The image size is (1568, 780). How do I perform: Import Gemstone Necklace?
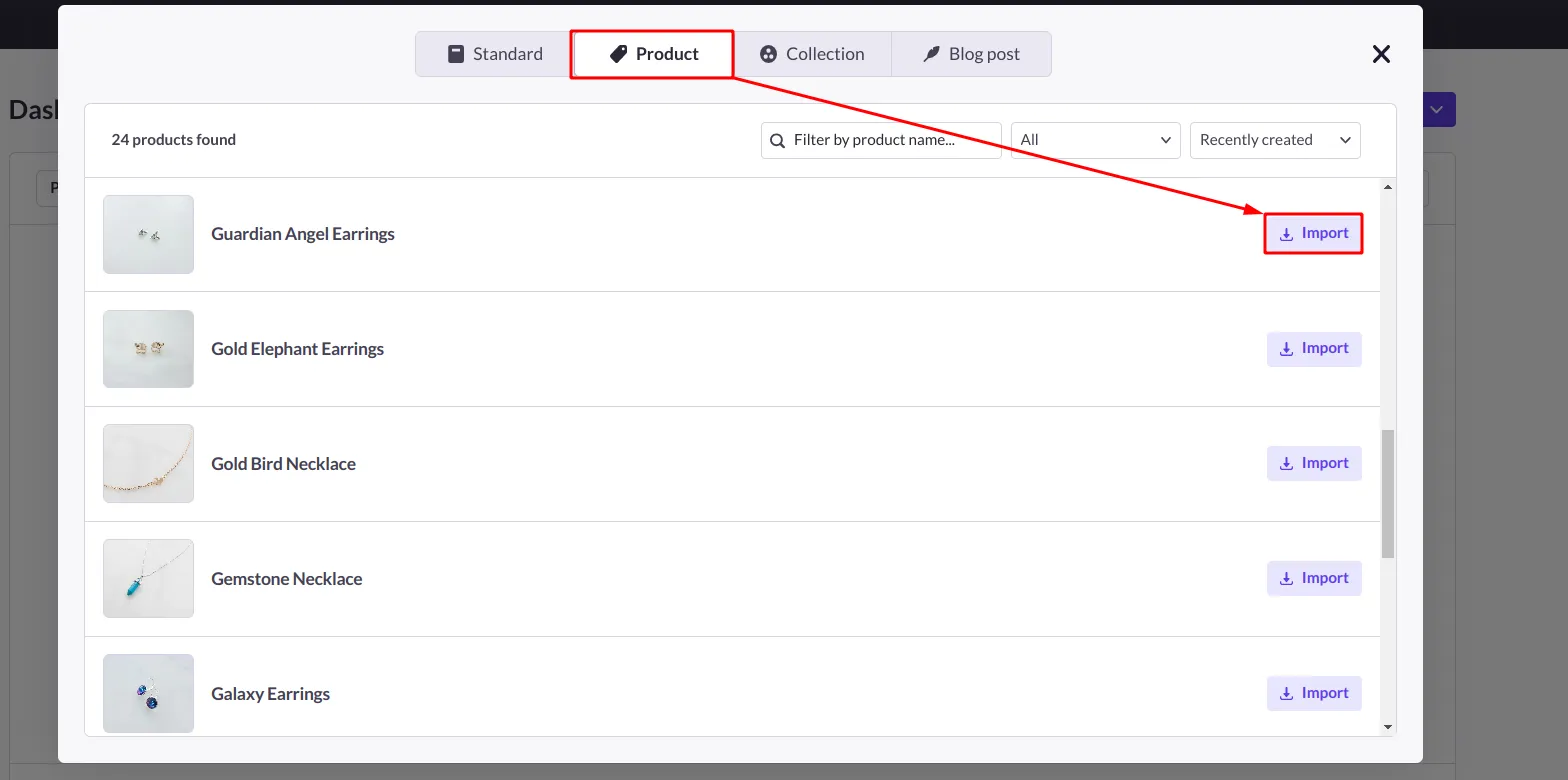pyautogui.click(x=1314, y=578)
